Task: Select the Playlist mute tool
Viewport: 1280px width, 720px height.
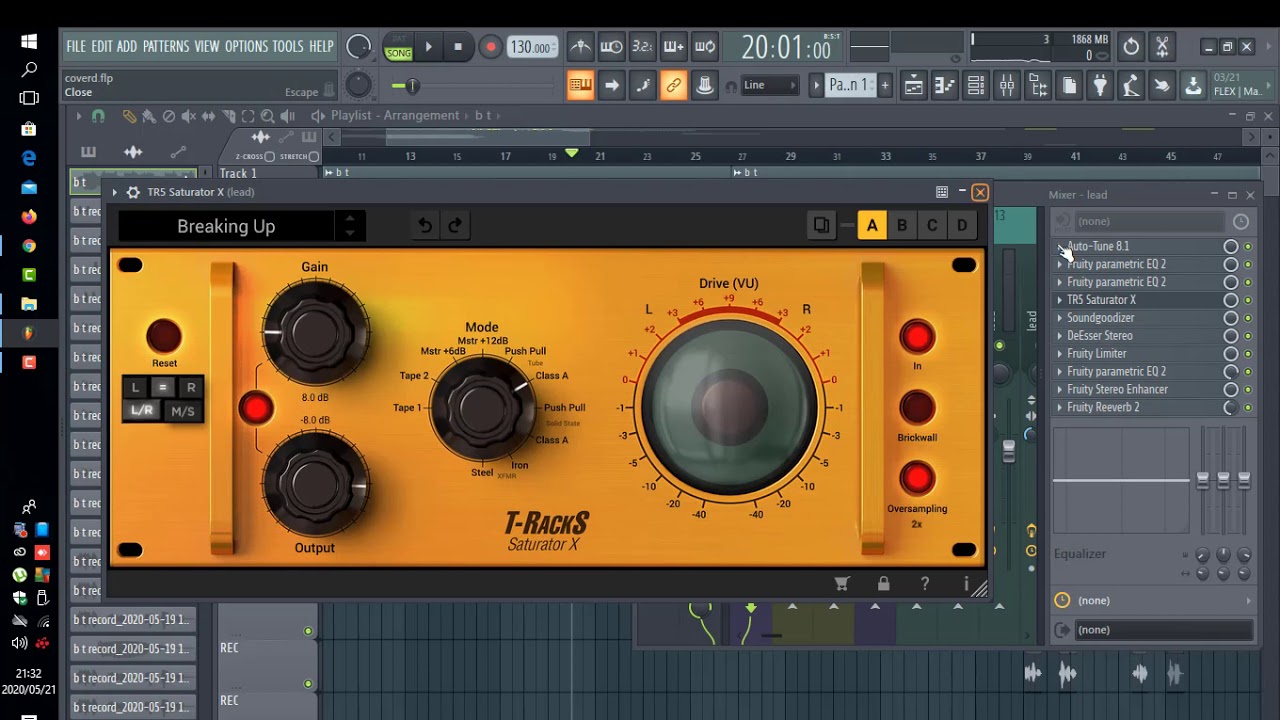Action: click(x=189, y=116)
